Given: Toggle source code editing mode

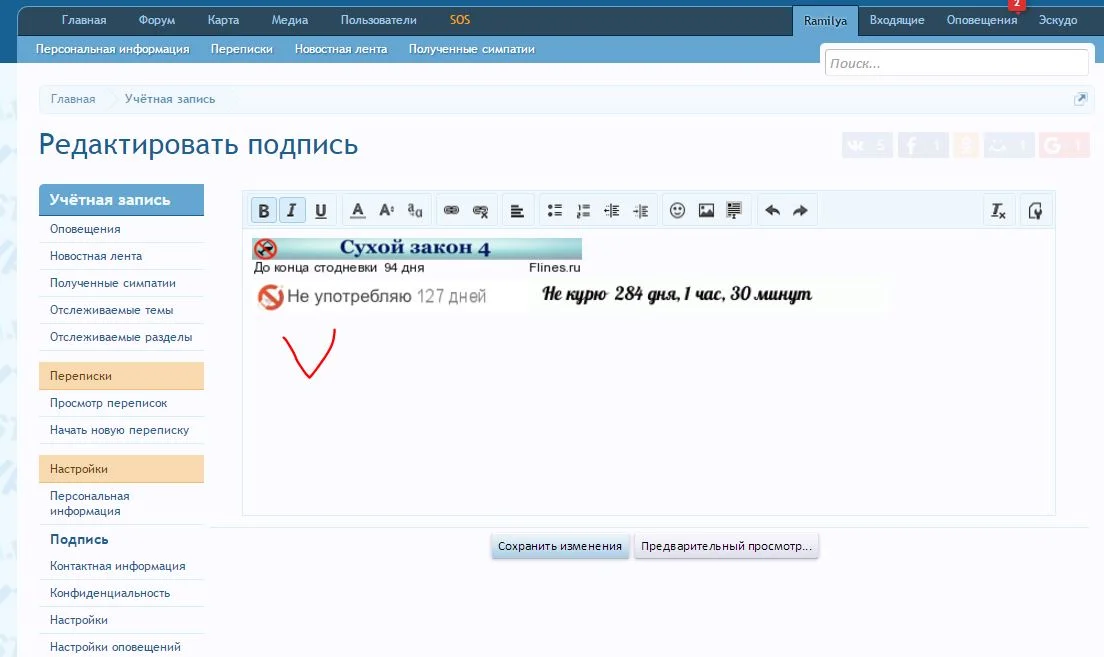Looking at the screenshot, I should coord(1036,210).
